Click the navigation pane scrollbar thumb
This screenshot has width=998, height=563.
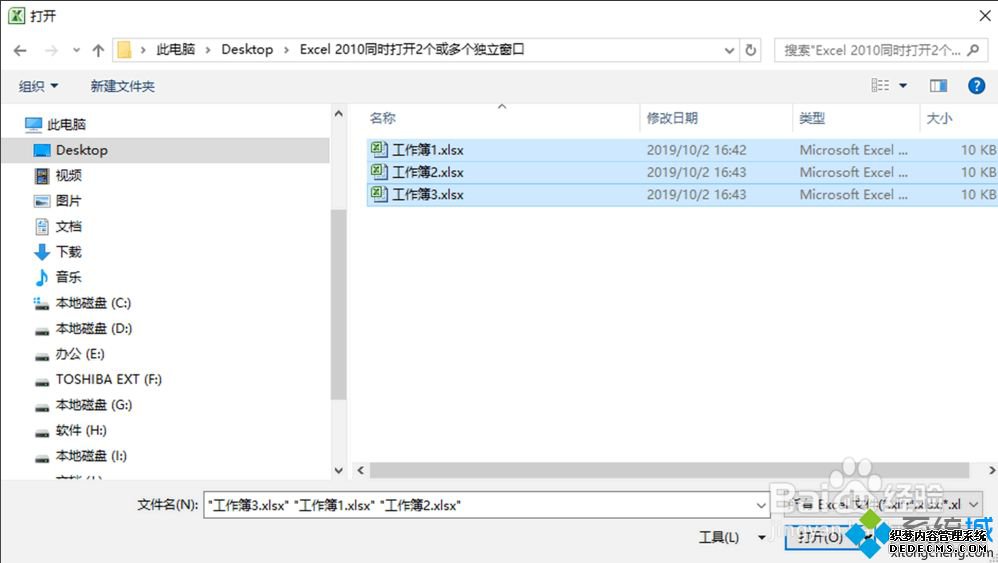pos(339,304)
